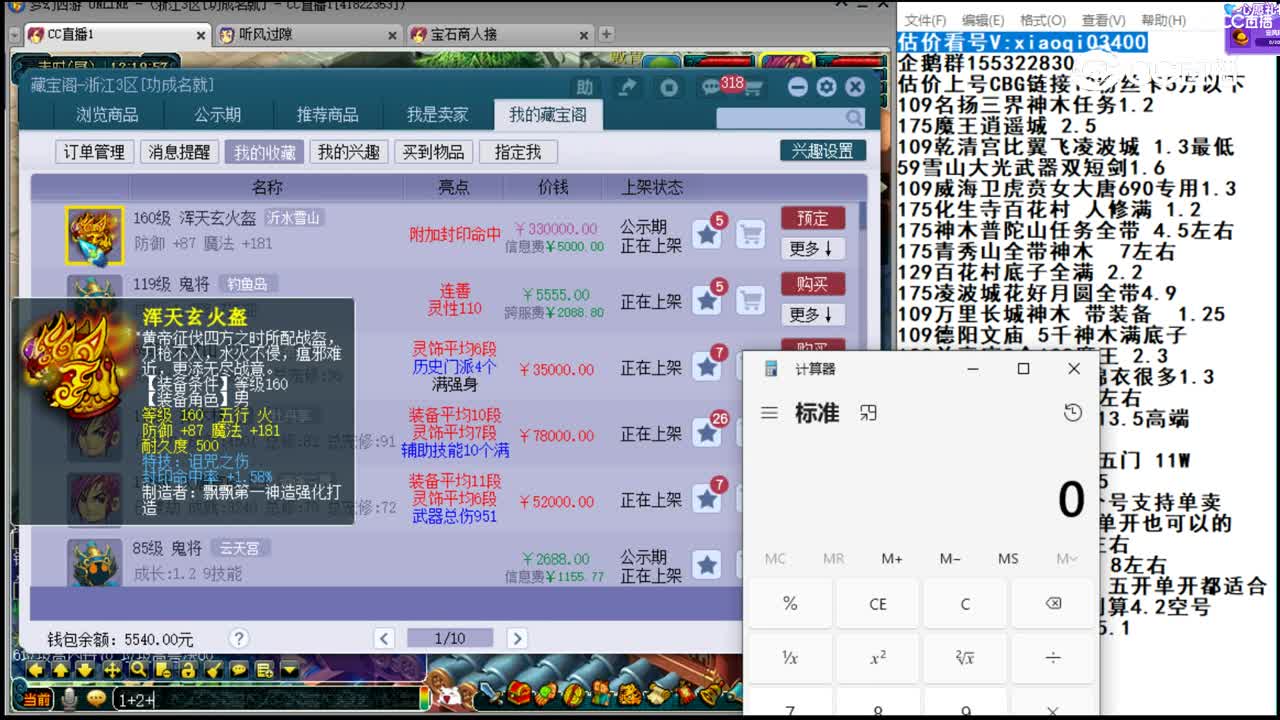Screen dimensions: 1280x720
Task: Toggle favorite star on 浑天玄火盔 row
Action: 707,235
